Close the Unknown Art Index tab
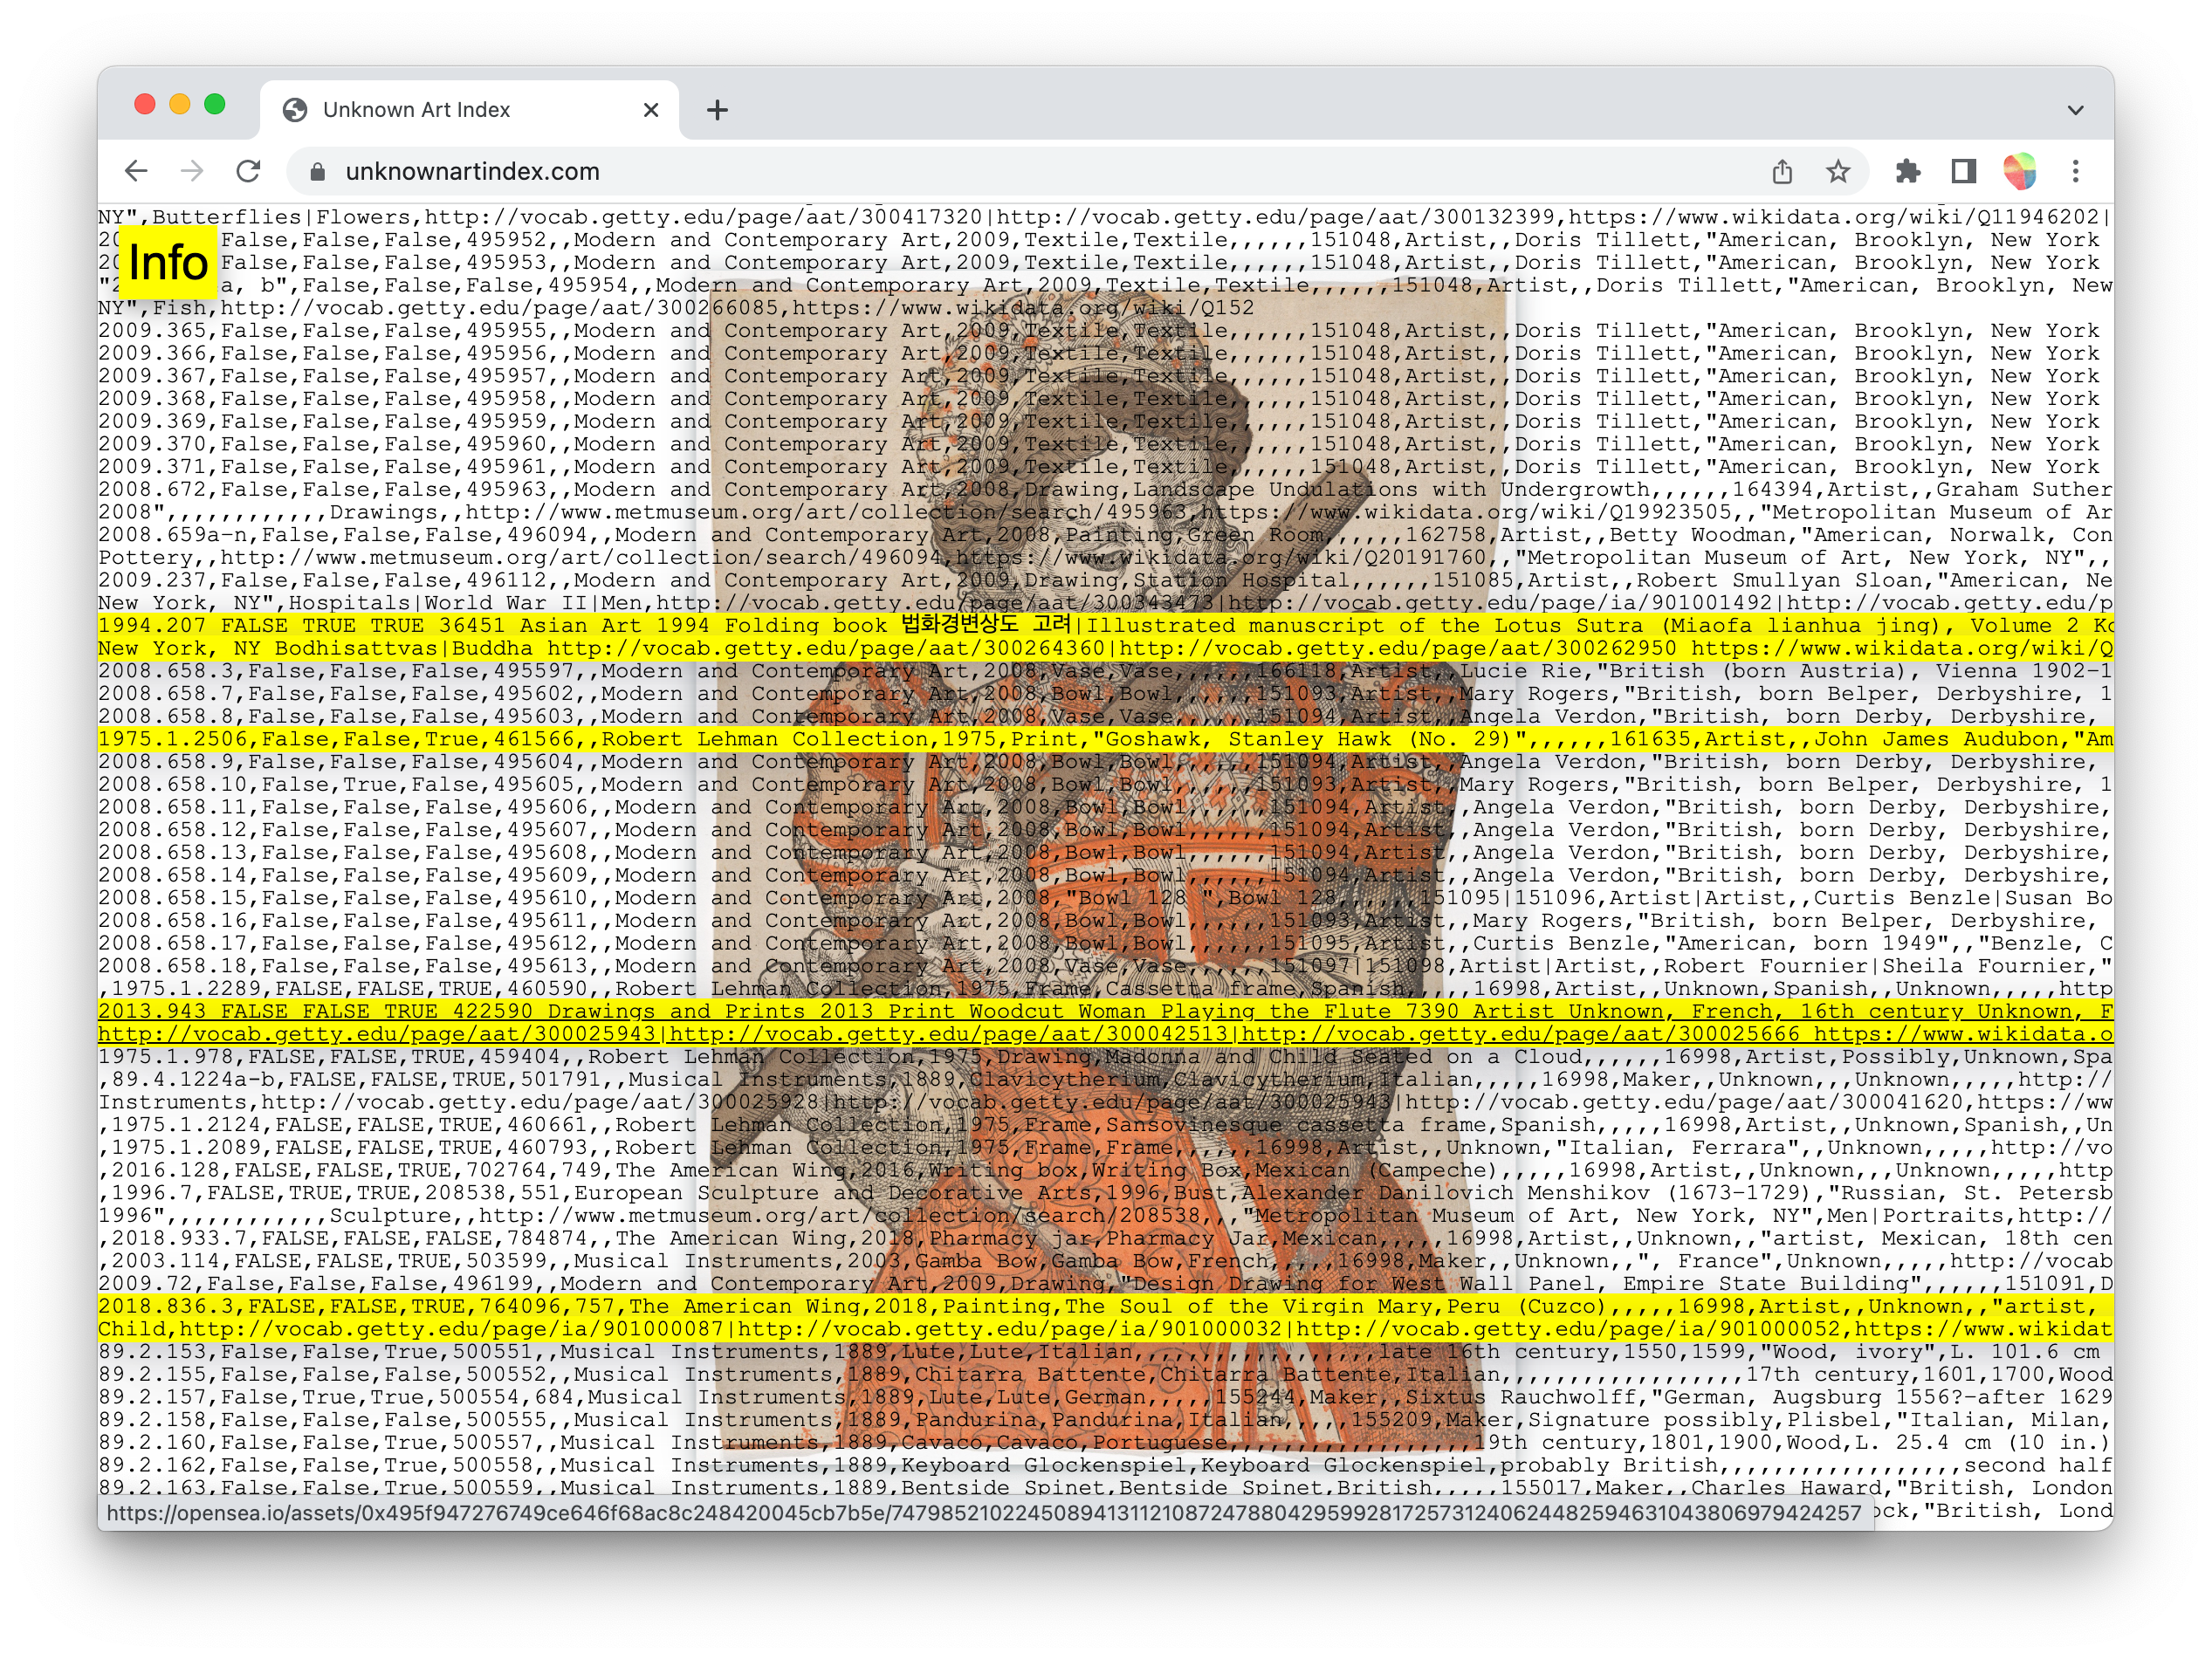The image size is (2212, 1660). 651,110
